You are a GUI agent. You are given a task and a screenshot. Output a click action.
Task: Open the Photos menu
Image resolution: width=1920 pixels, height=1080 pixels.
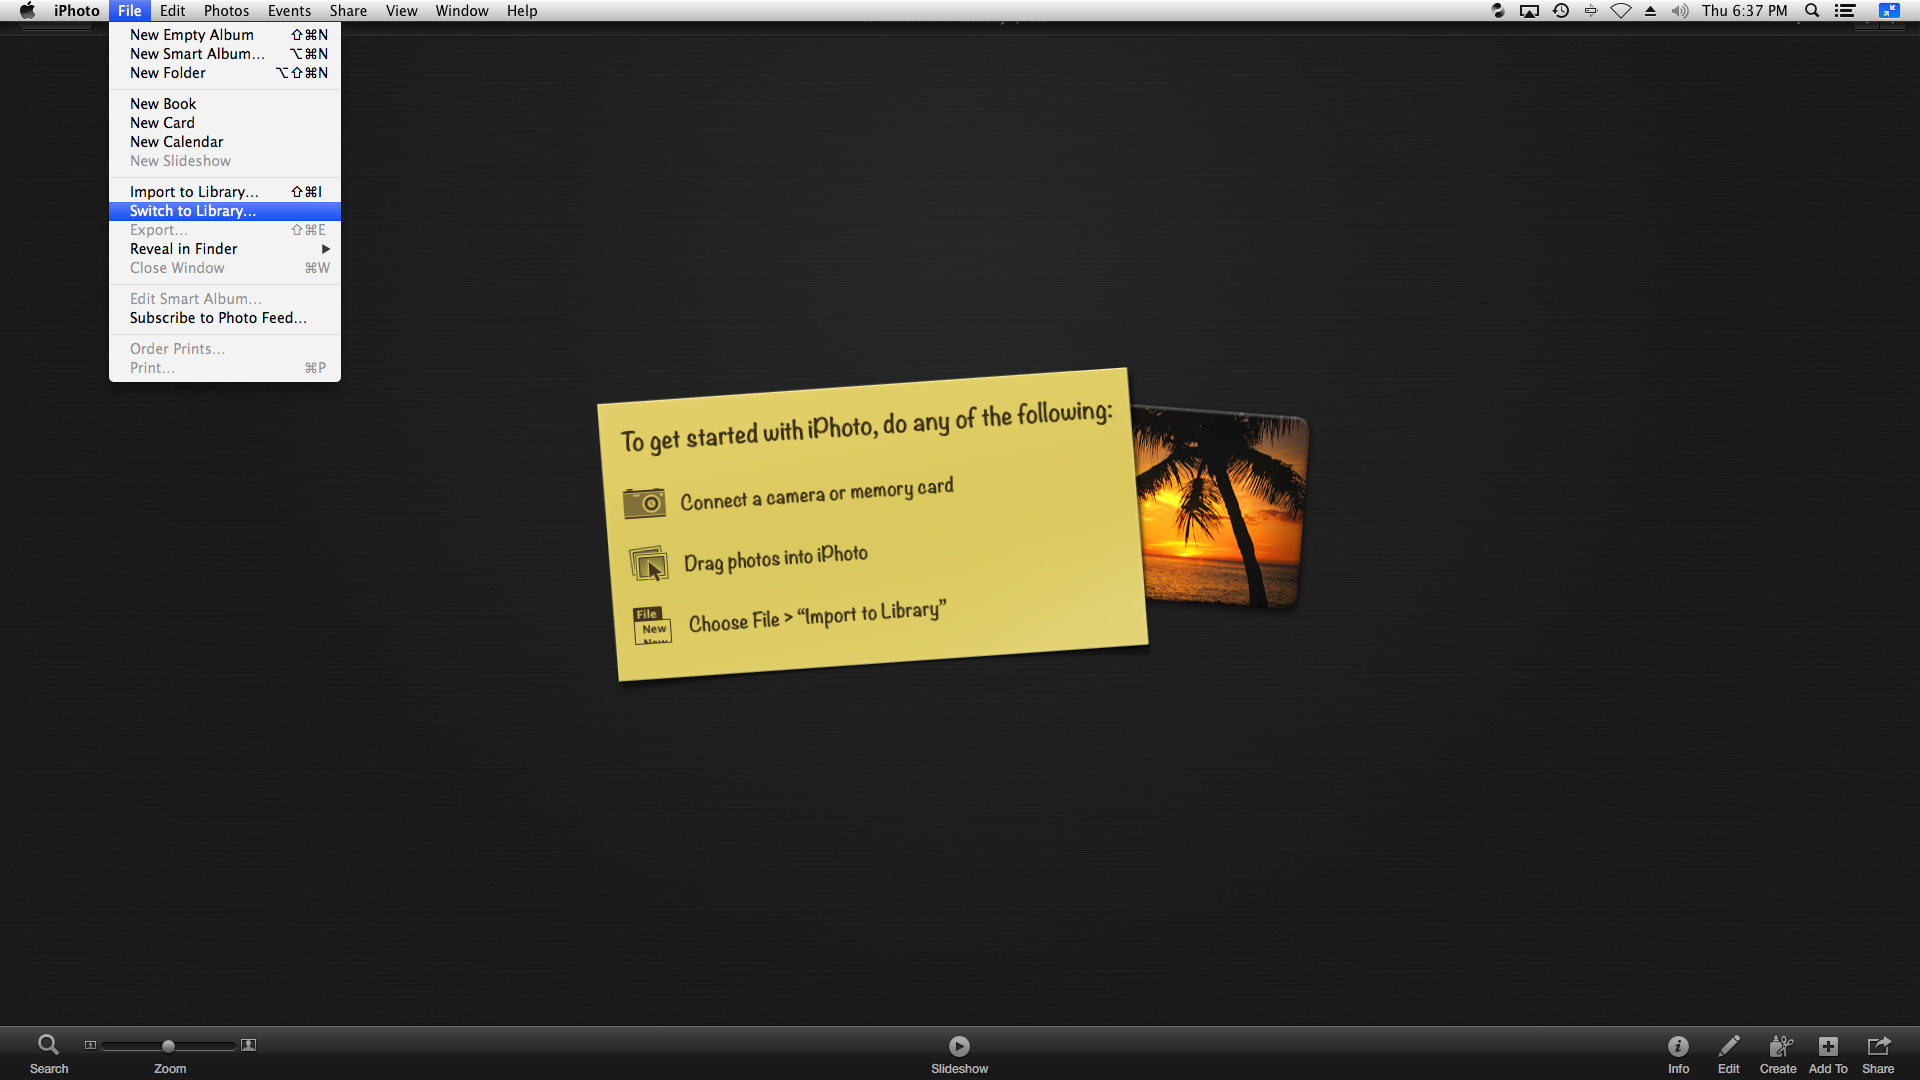[226, 11]
